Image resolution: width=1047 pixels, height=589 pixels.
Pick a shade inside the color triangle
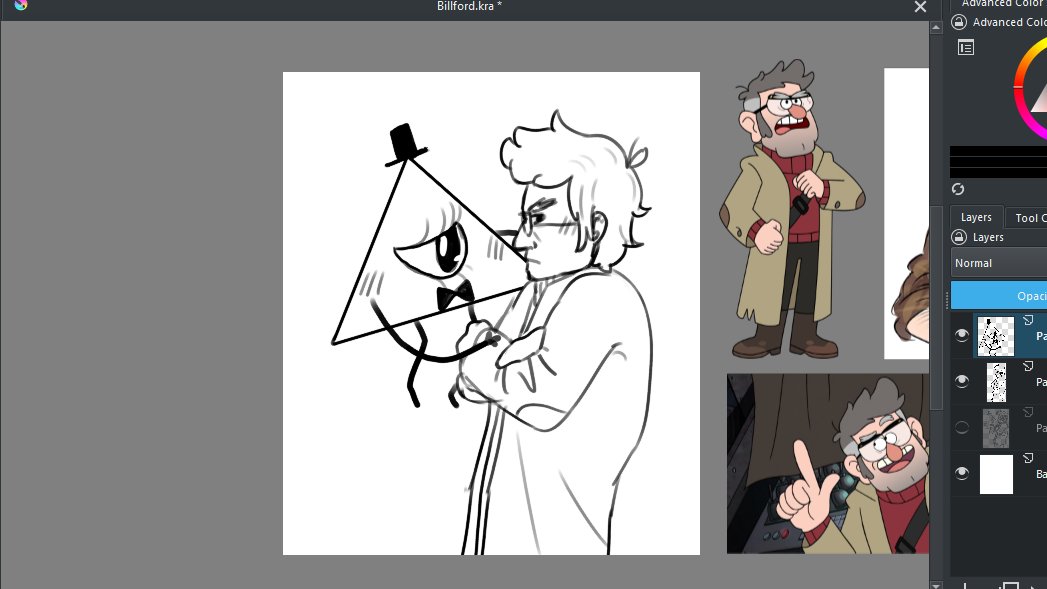pos(1040,100)
